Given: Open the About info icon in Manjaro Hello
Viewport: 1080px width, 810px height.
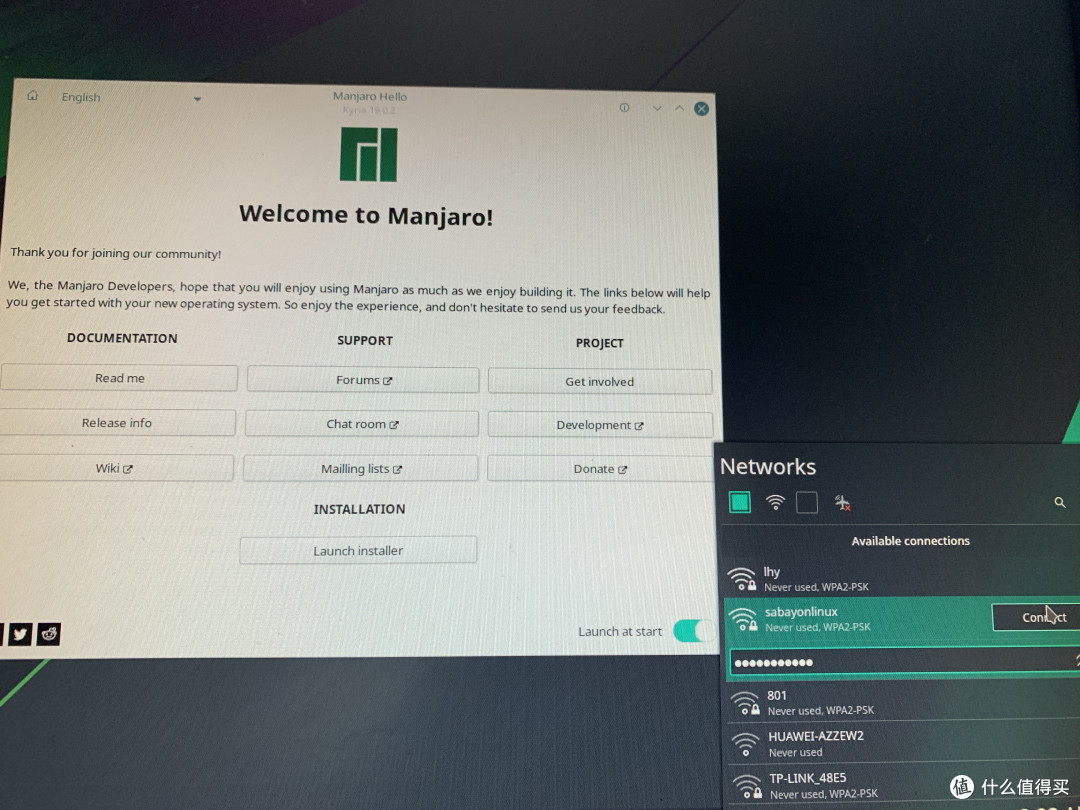Looking at the screenshot, I should click(x=624, y=107).
